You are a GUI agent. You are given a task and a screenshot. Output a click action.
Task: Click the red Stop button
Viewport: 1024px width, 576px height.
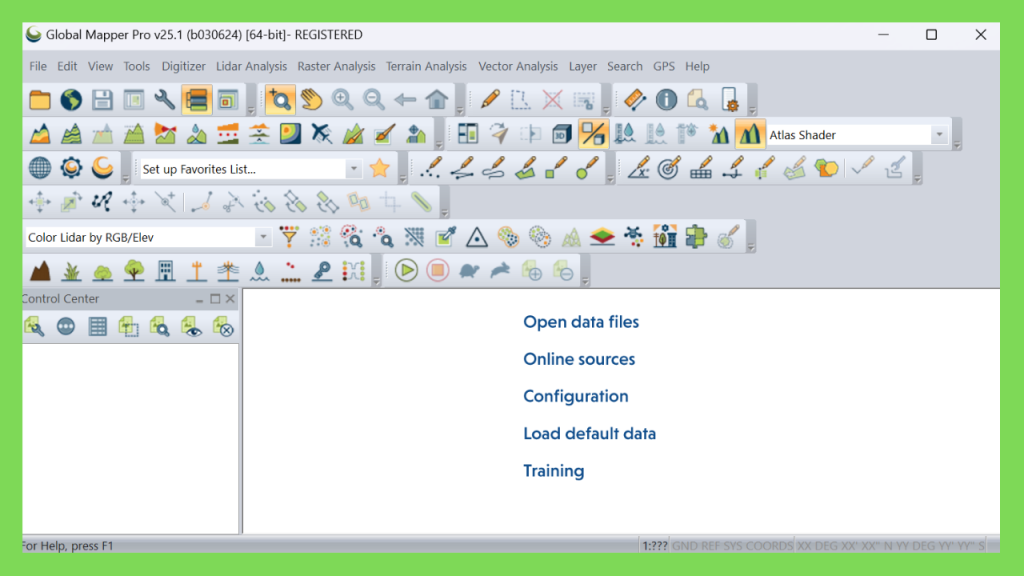438,270
